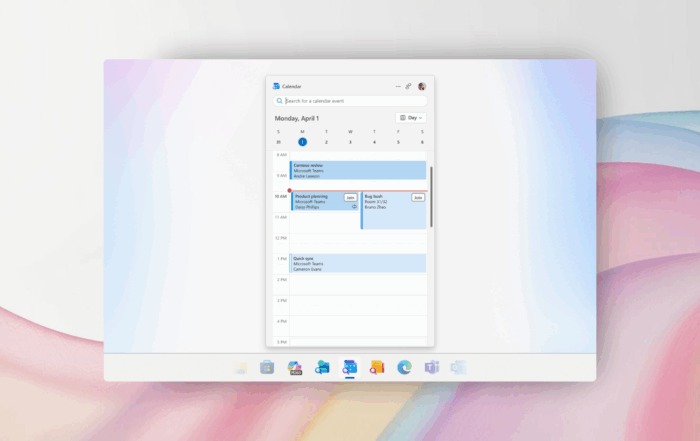Viewport: 700px width, 441px height.
Task: Select Monday 1 in week strip
Action: click(302, 142)
